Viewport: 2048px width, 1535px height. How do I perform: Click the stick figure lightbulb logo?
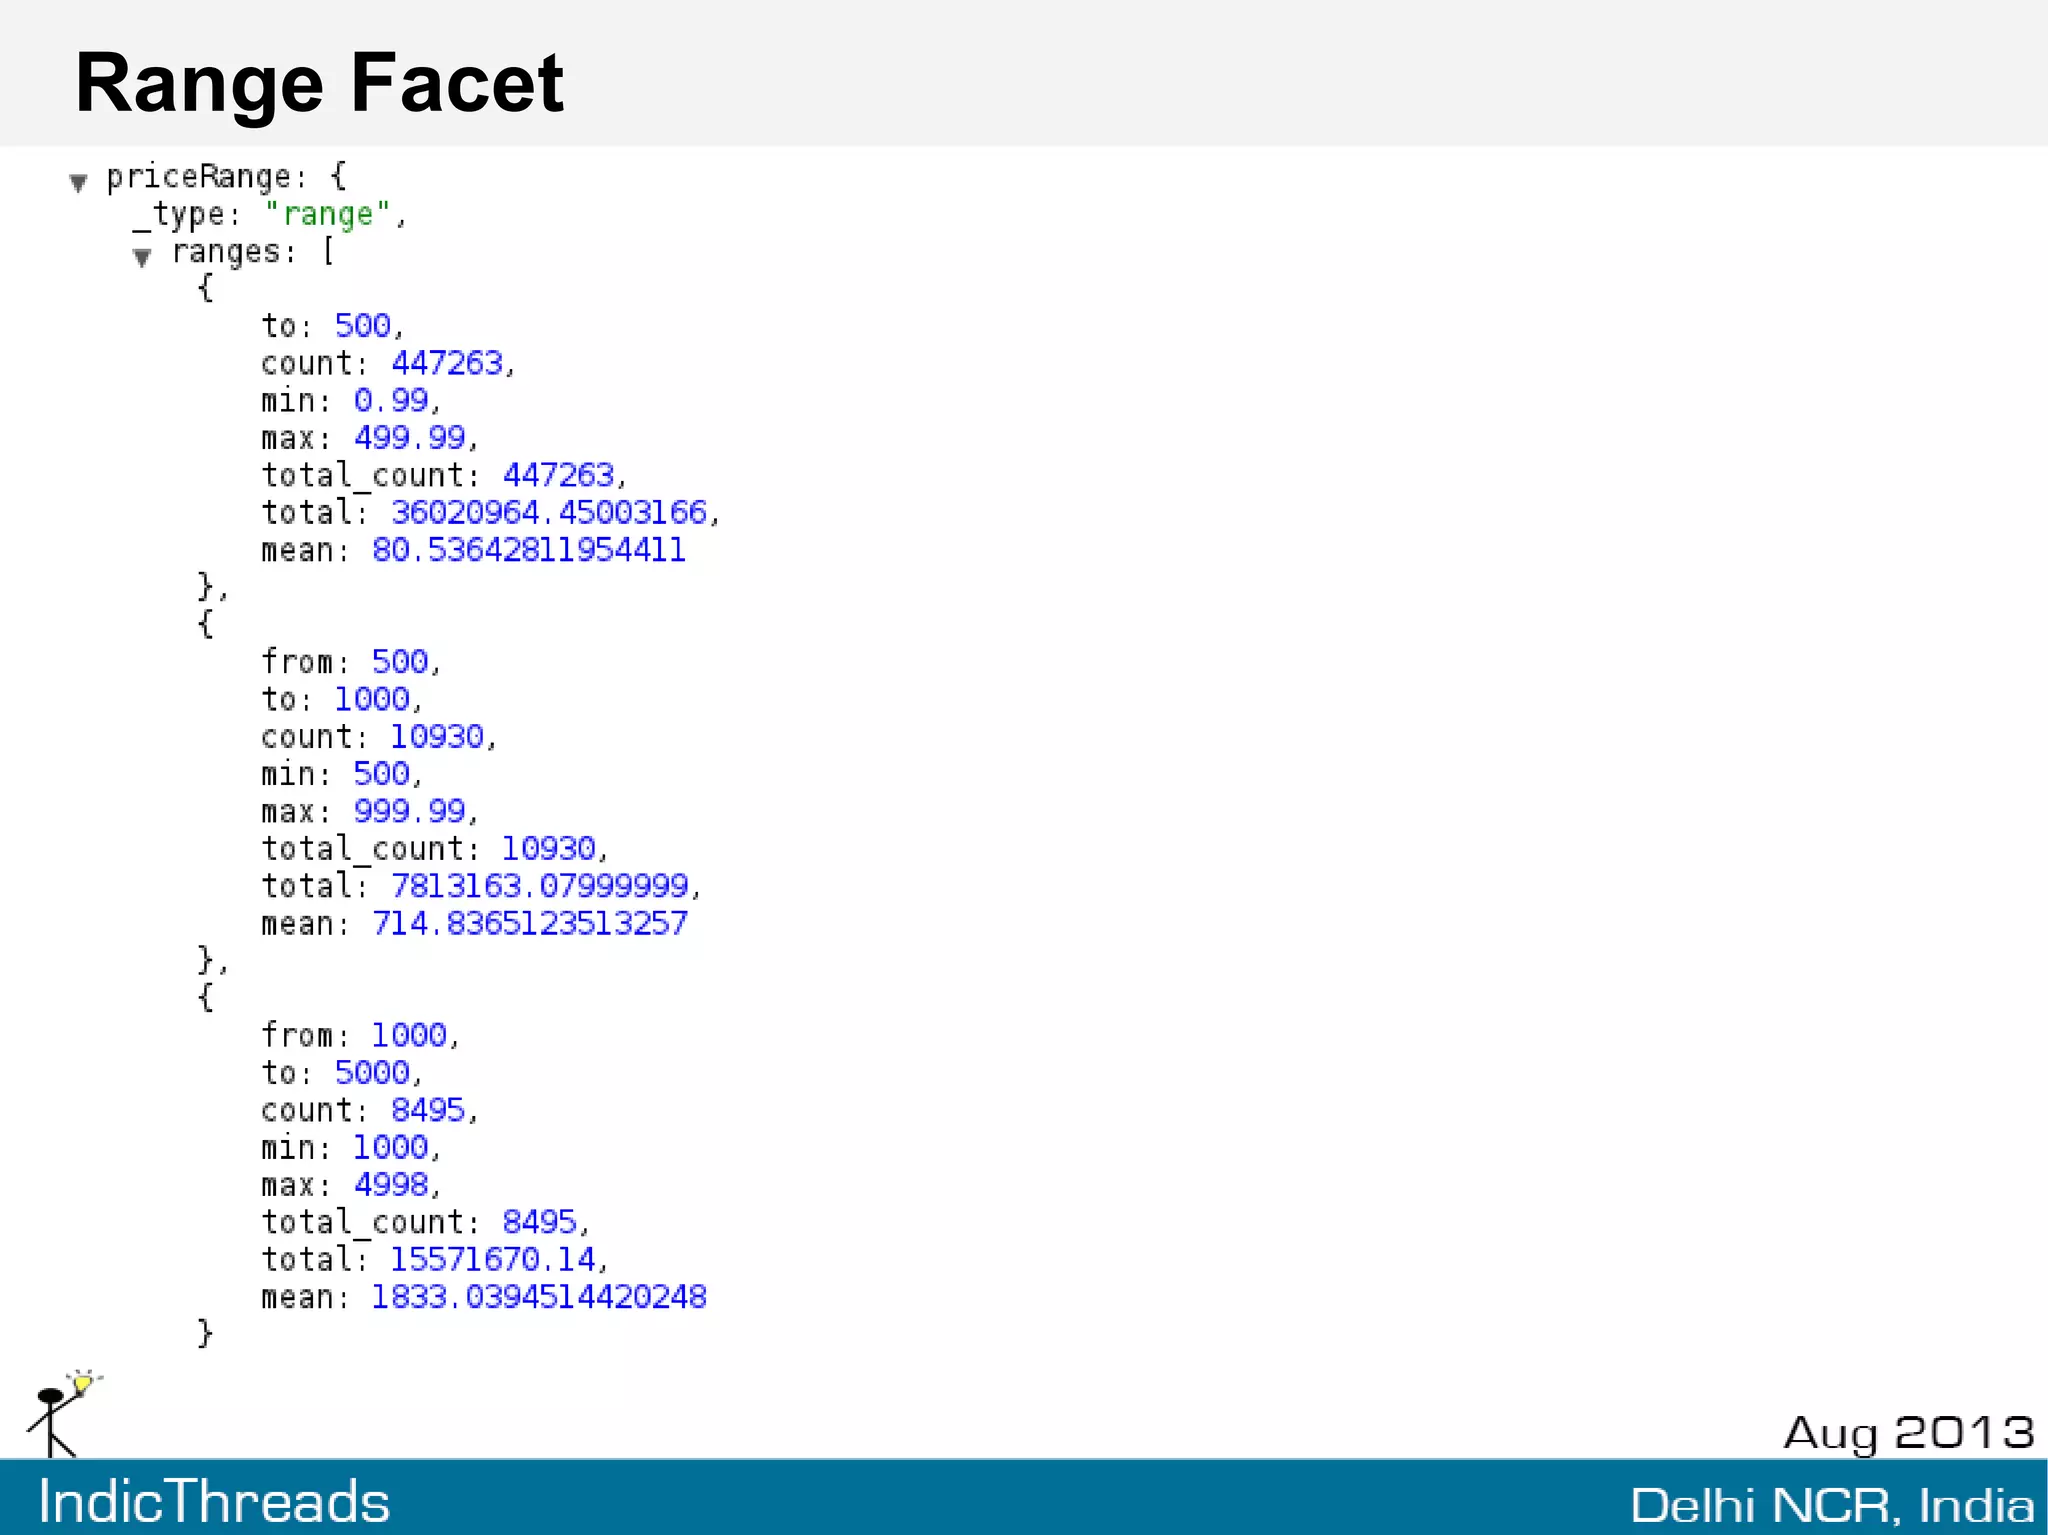tap(63, 1414)
